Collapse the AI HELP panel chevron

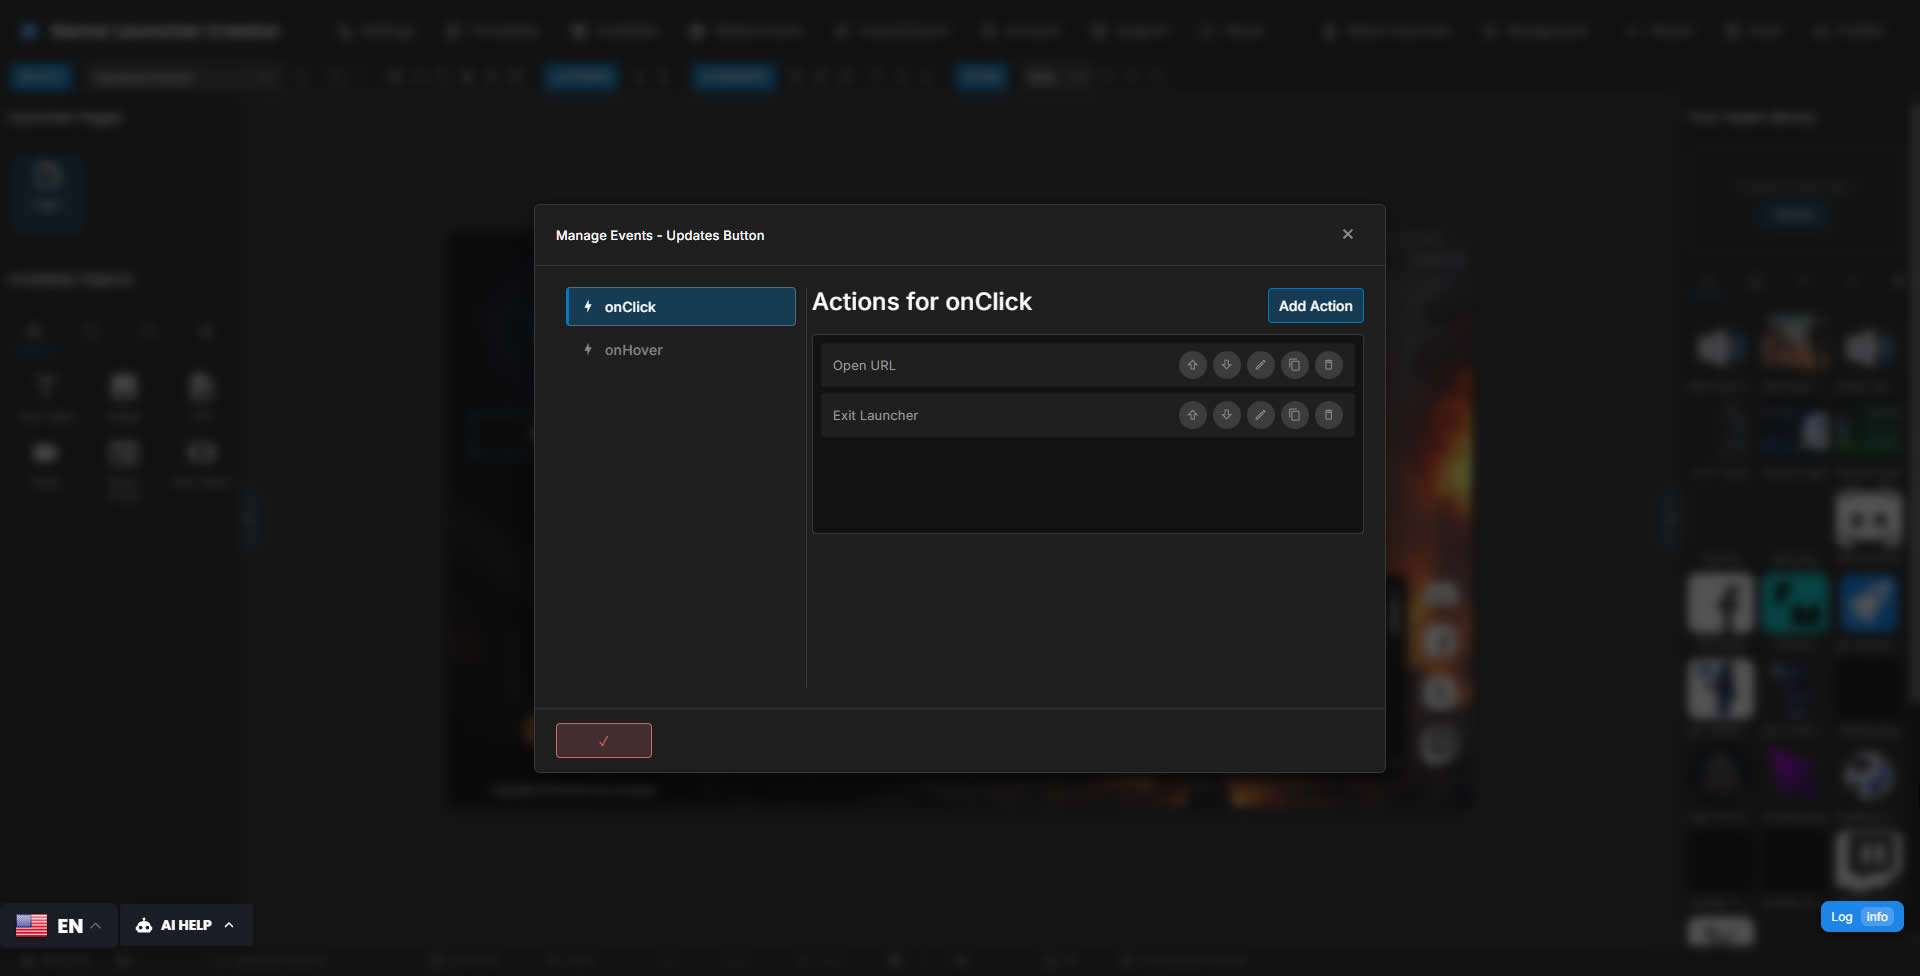coord(230,925)
